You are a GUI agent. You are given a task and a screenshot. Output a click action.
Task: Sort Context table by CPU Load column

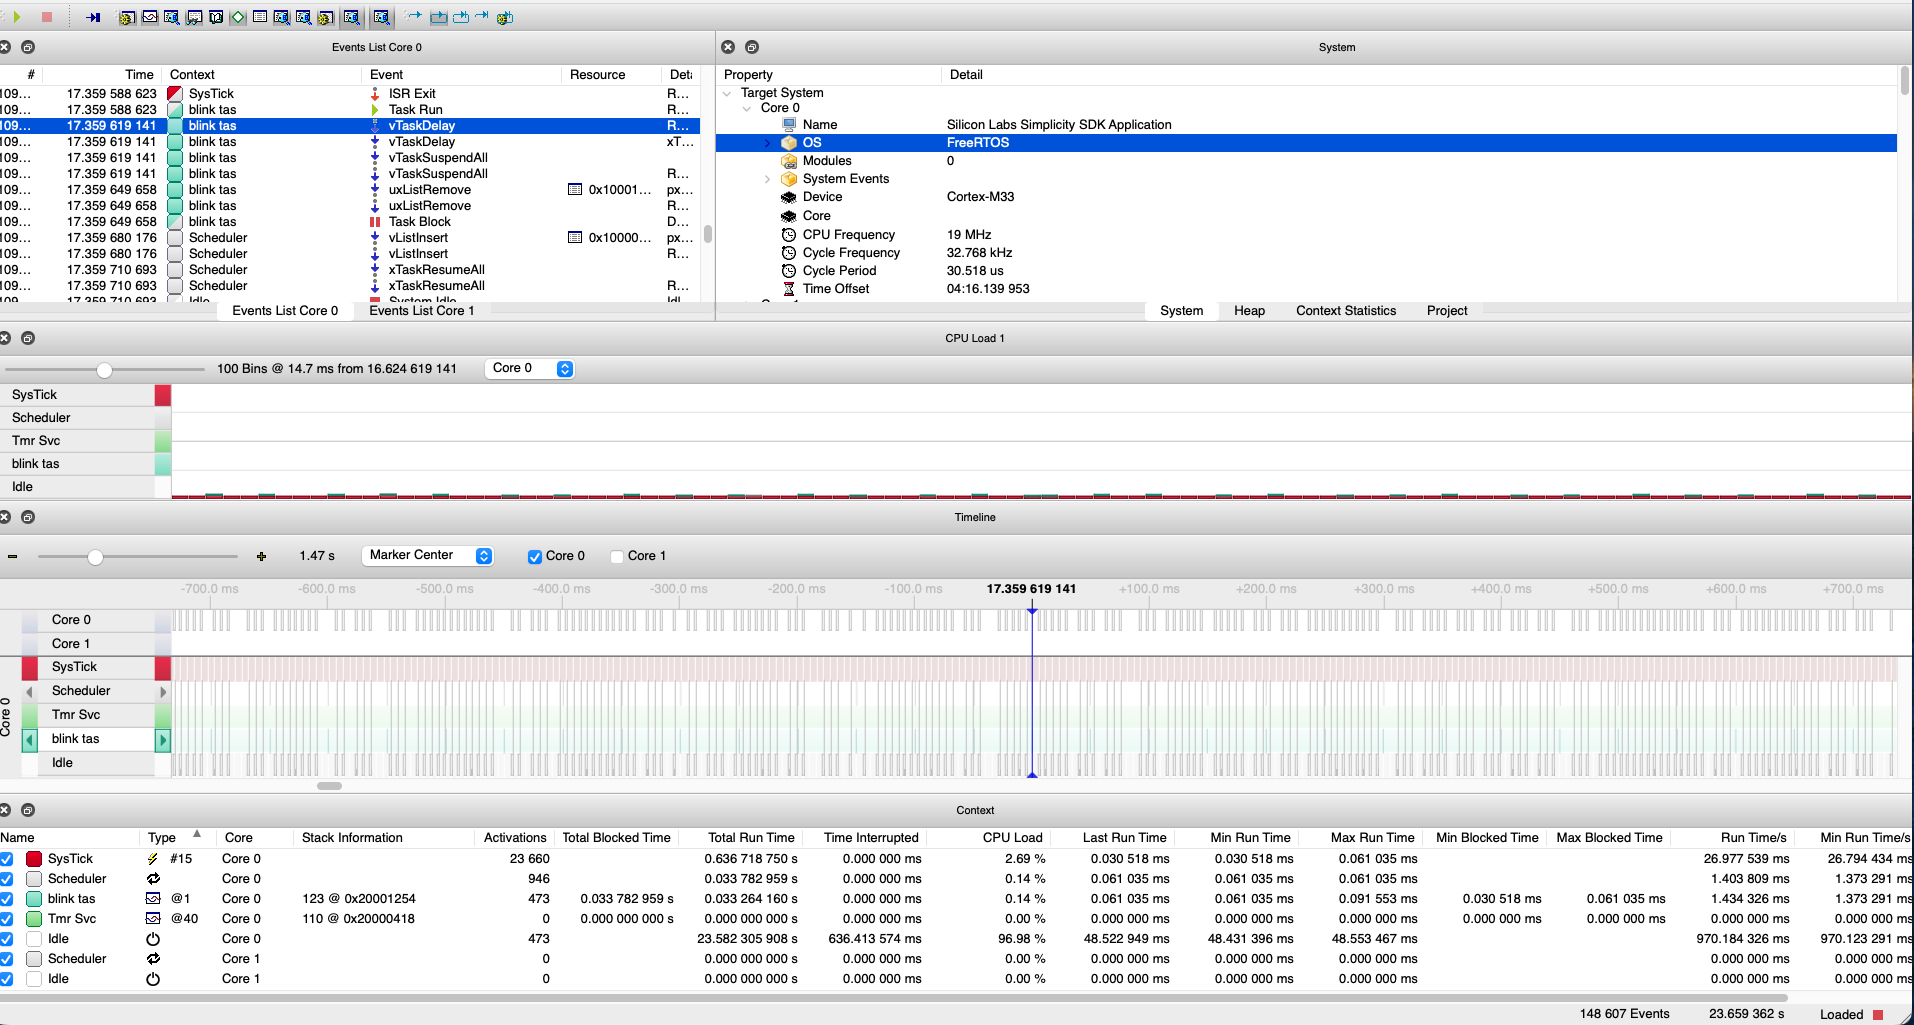[1012, 838]
